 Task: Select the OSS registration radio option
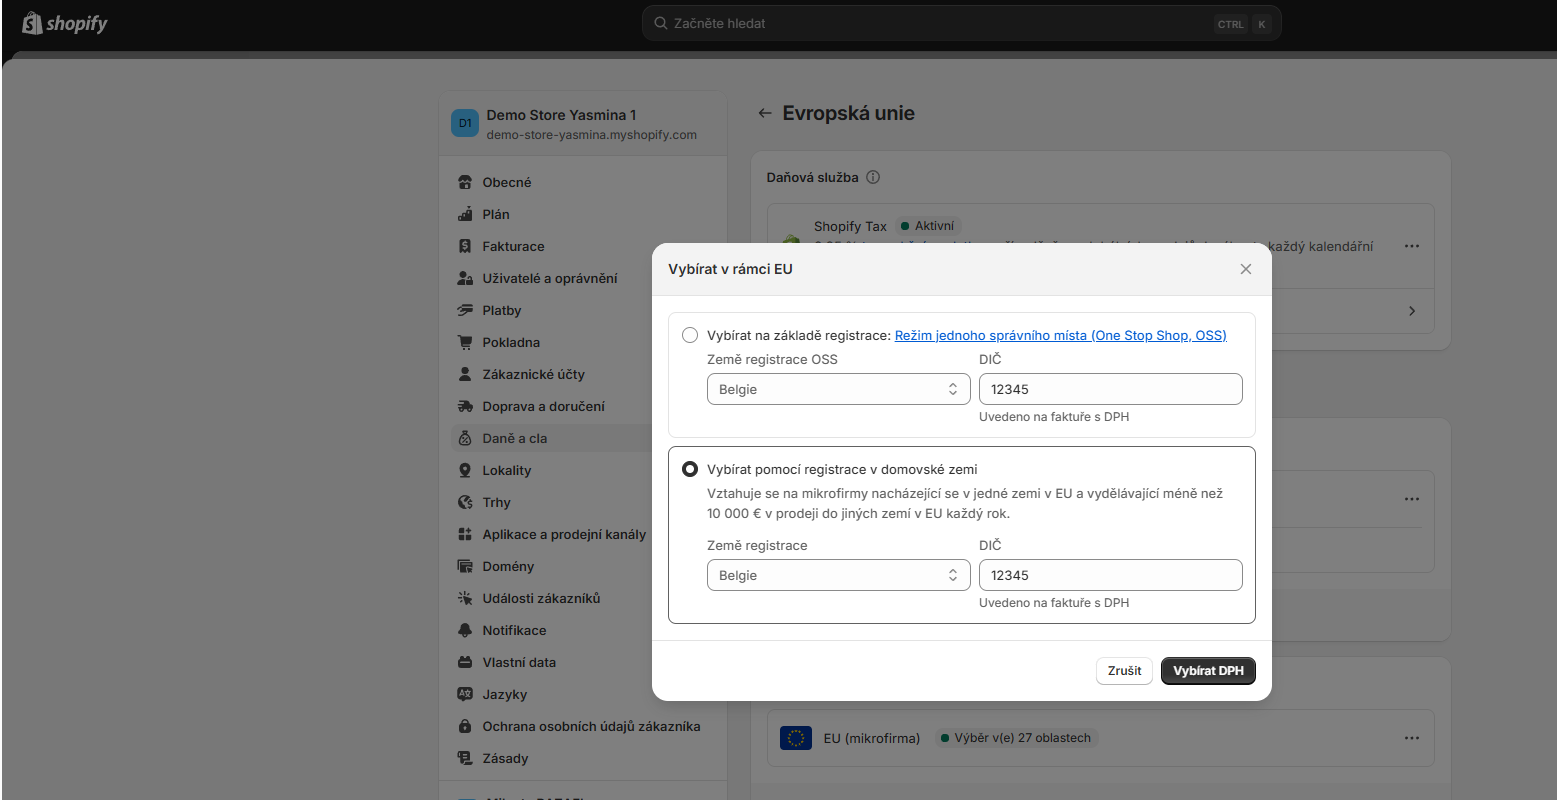[x=690, y=335]
